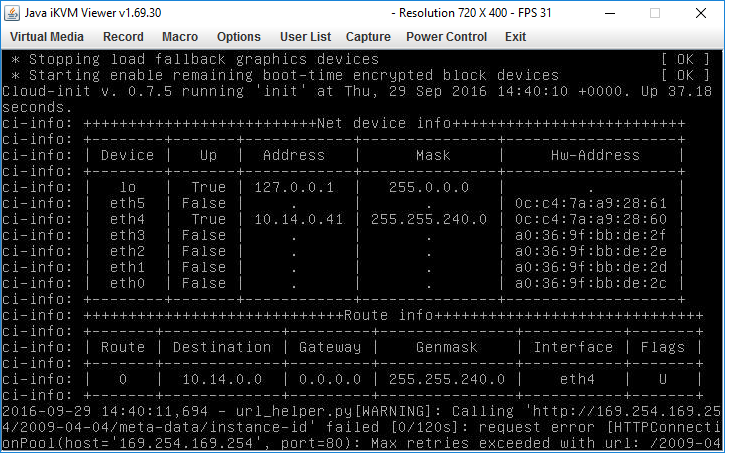
Task: Click hardware address 0c:c4:7a:a9:28:60
Action: click(590, 219)
